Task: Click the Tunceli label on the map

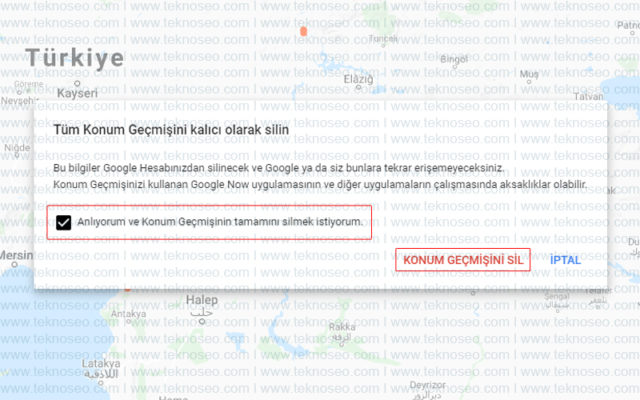Action: (383, 38)
